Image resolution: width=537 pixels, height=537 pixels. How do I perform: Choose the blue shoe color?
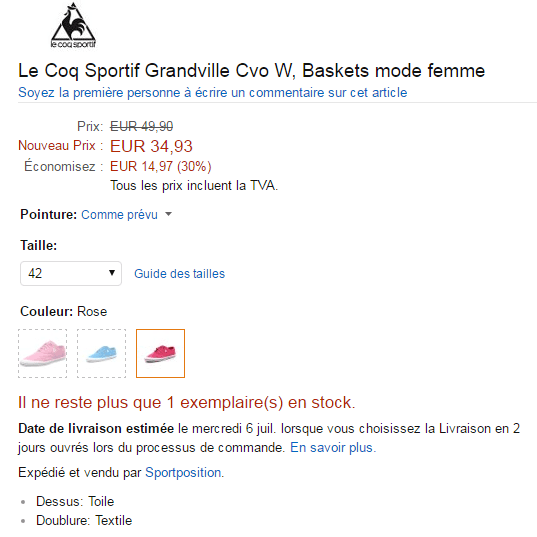point(101,353)
